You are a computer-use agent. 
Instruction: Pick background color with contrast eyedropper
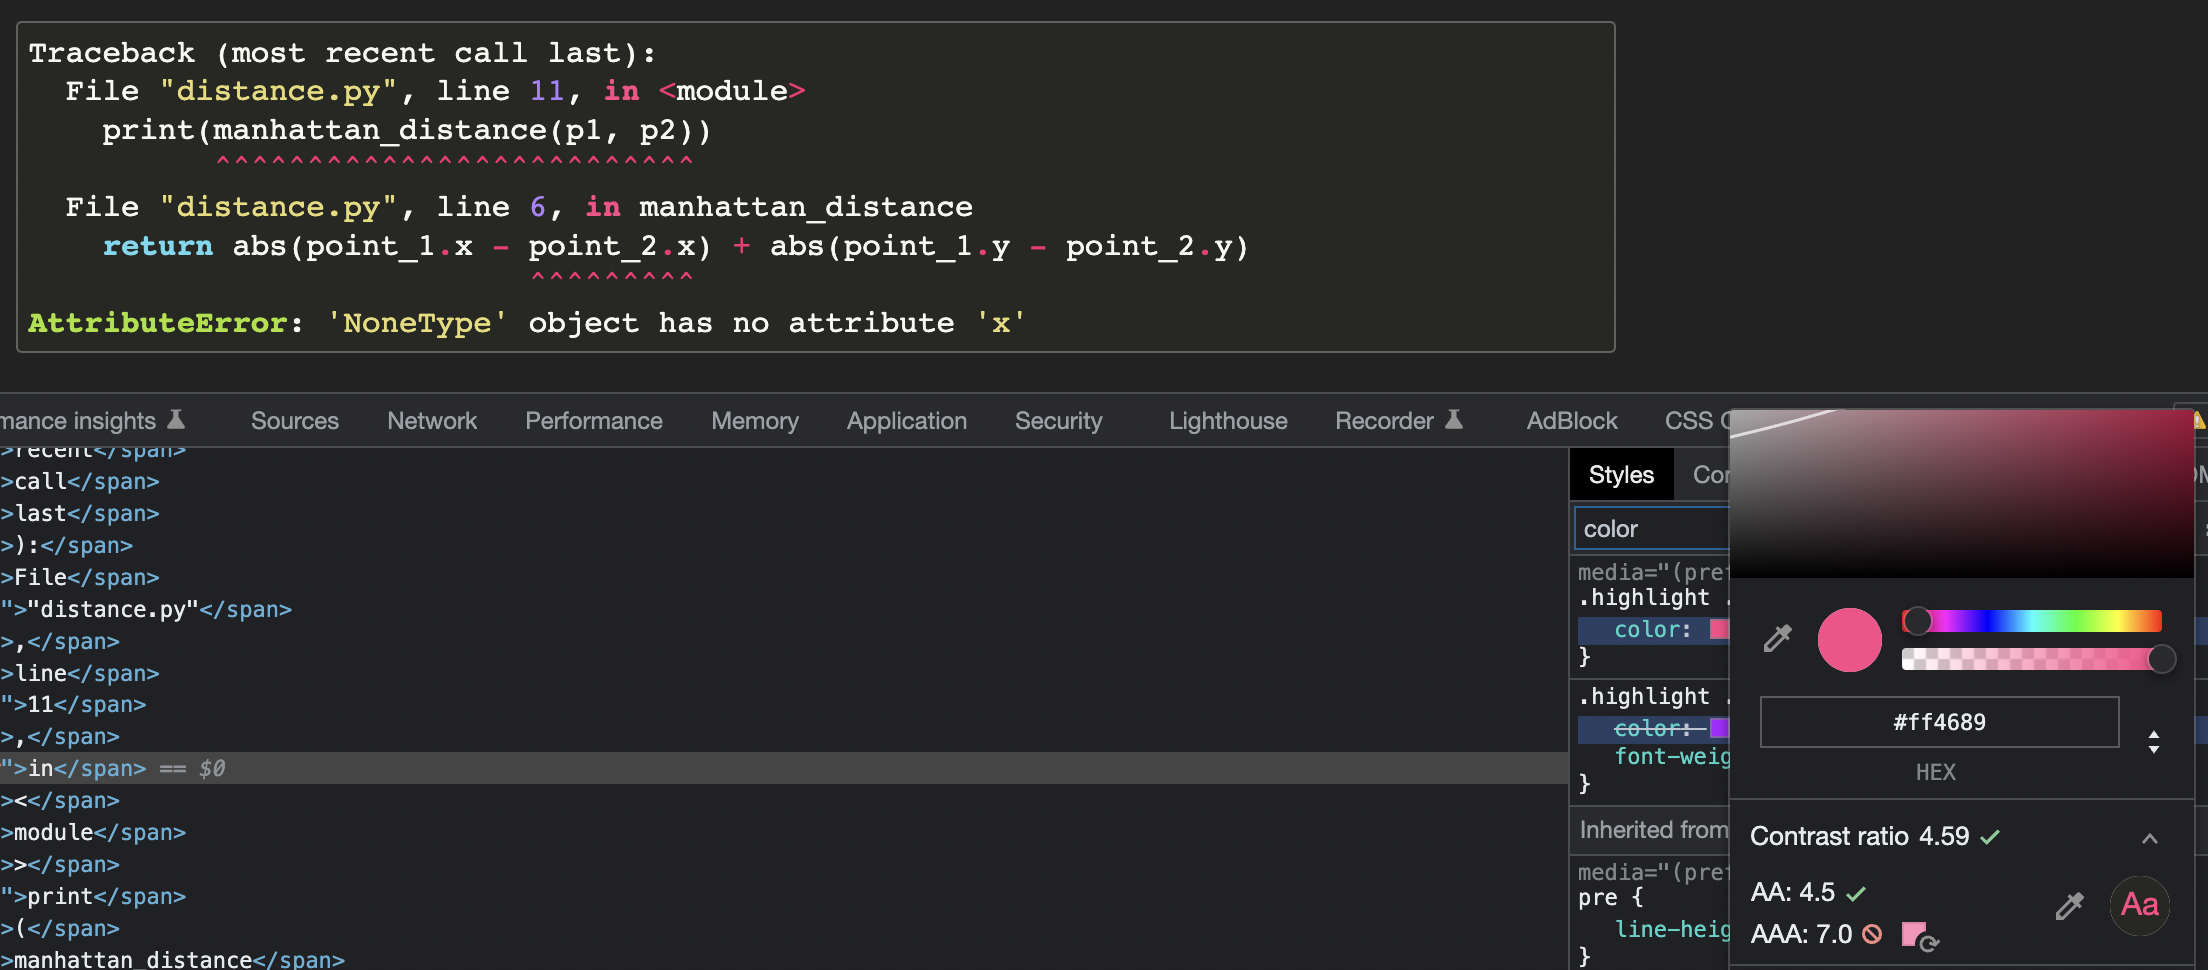click(x=2069, y=906)
